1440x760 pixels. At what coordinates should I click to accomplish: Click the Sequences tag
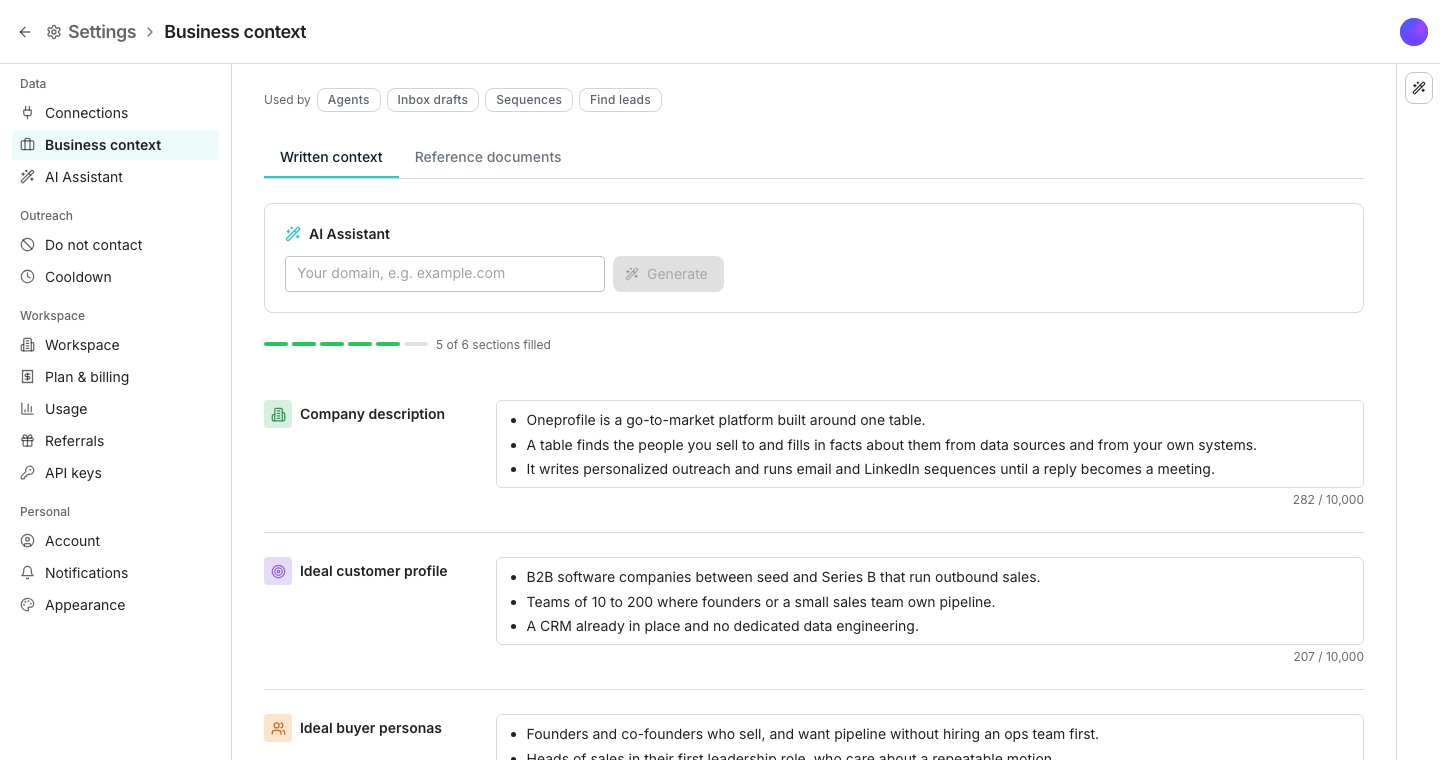pos(529,100)
